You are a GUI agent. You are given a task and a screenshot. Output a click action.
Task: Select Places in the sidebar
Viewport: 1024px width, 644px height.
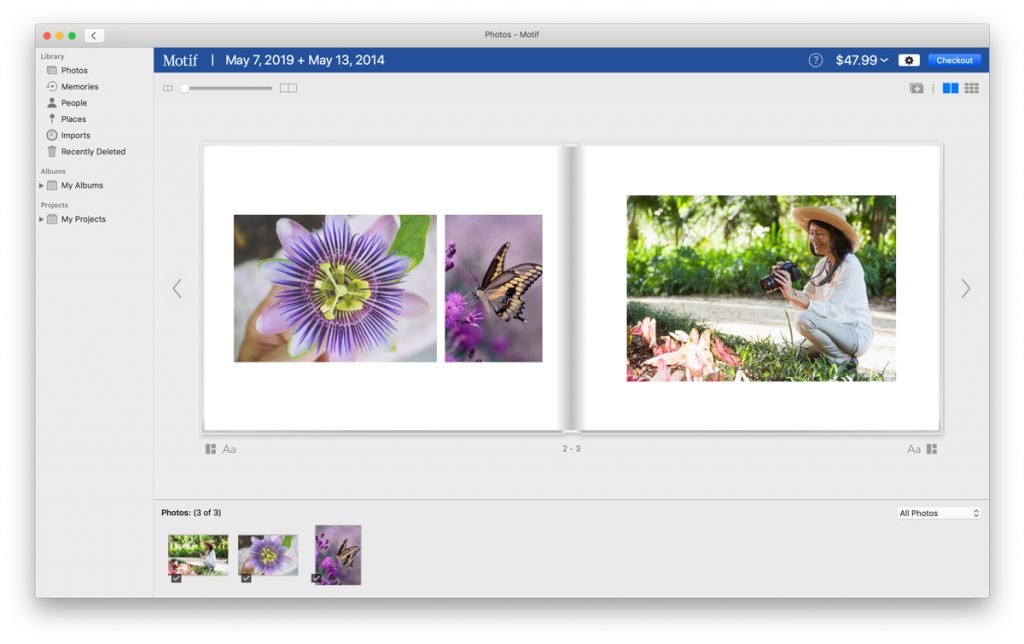click(x=67, y=119)
